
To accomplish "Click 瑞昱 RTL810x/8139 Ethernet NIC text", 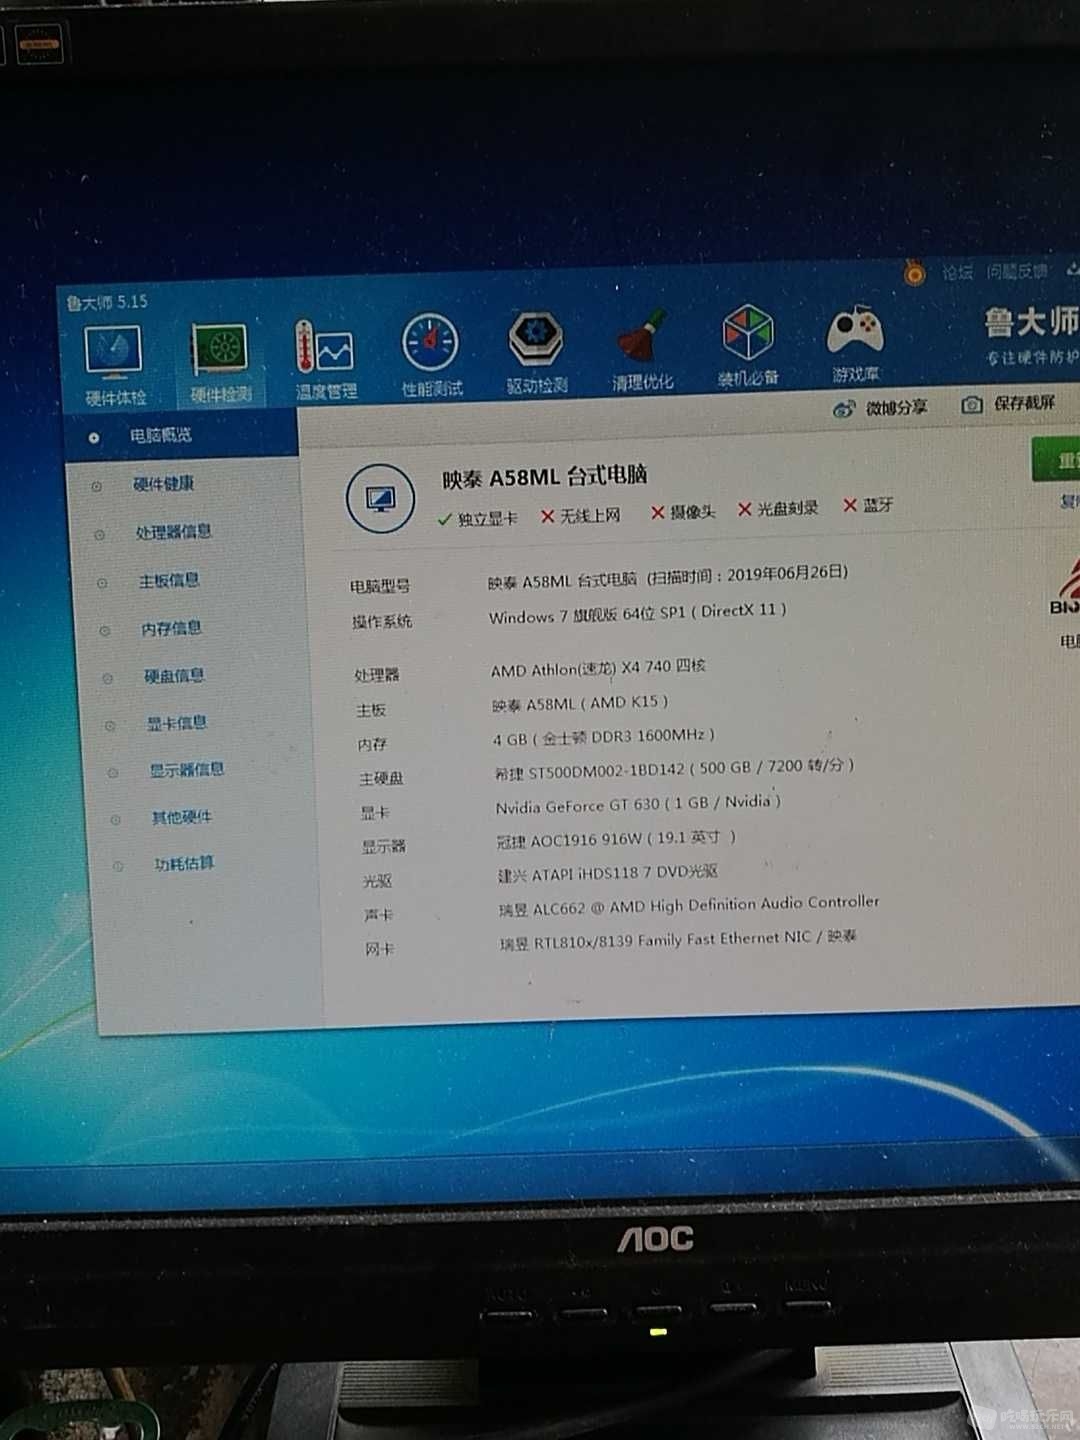I will click(x=678, y=939).
